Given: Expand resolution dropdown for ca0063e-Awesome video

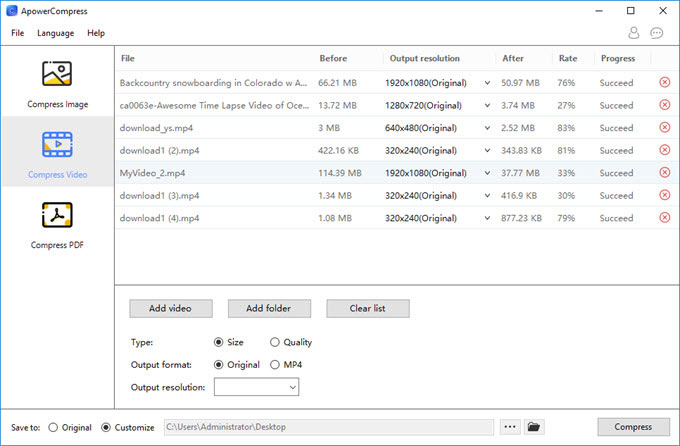Looking at the screenshot, I should (487, 105).
